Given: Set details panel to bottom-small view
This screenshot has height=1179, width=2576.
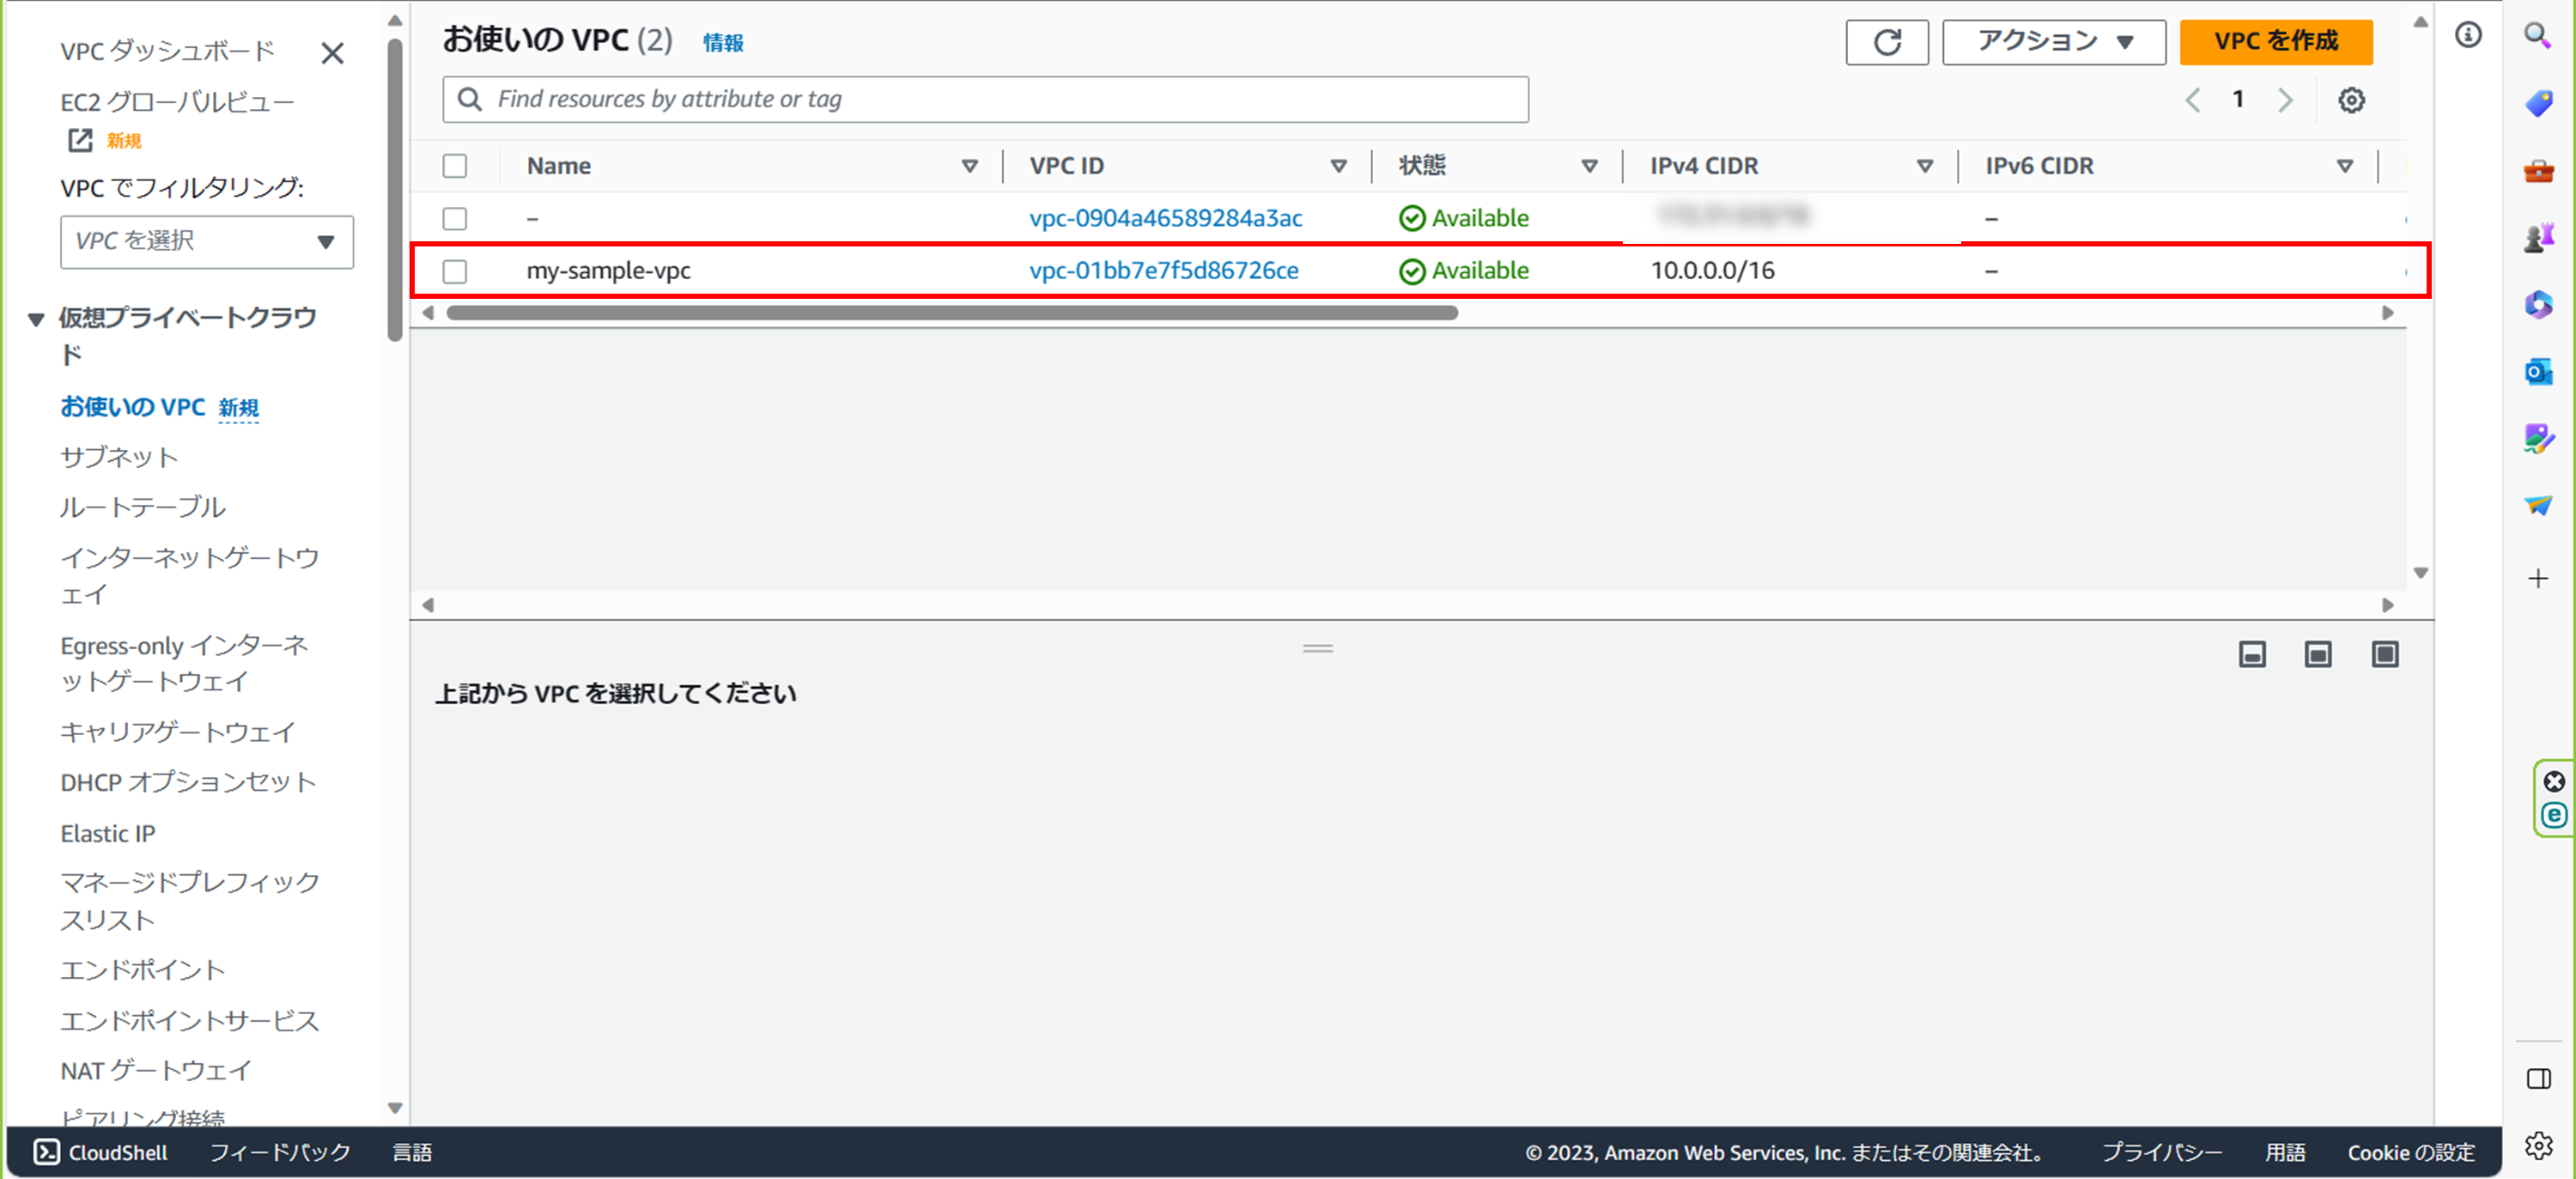Looking at the screenshot, I should pos(2251,655).
